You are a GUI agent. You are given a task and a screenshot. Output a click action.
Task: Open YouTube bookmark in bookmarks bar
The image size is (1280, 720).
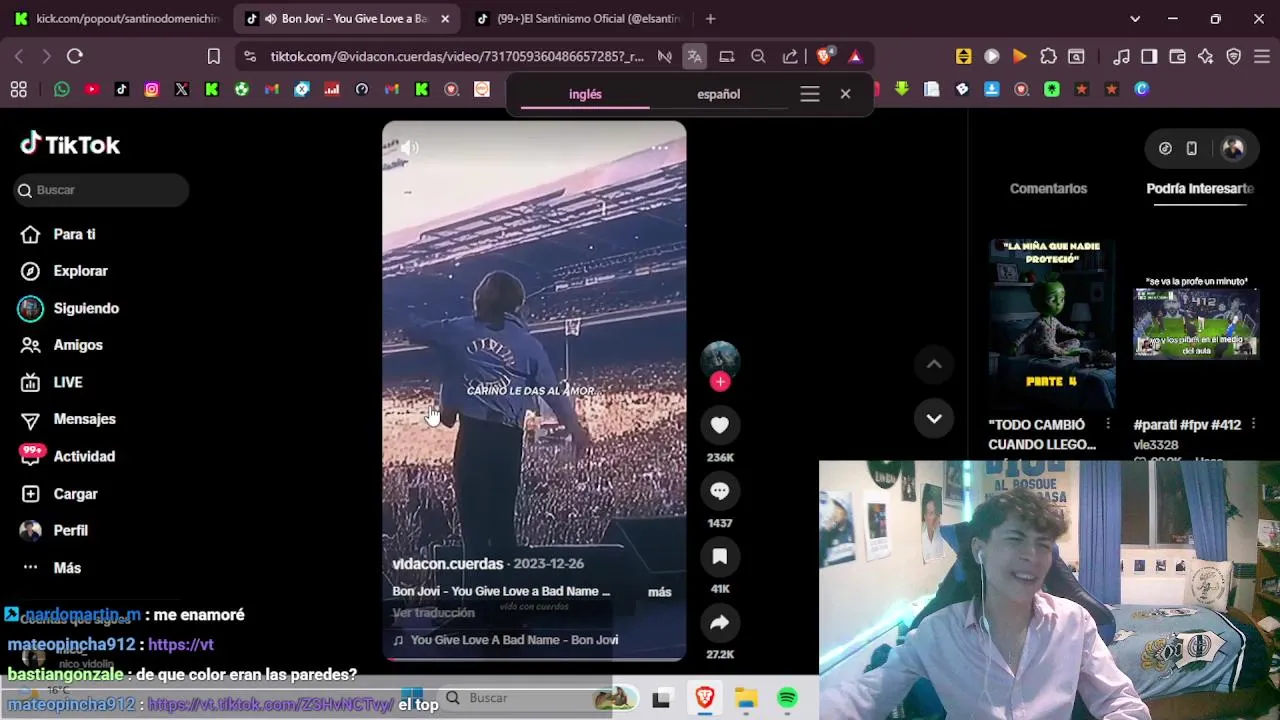92,89
